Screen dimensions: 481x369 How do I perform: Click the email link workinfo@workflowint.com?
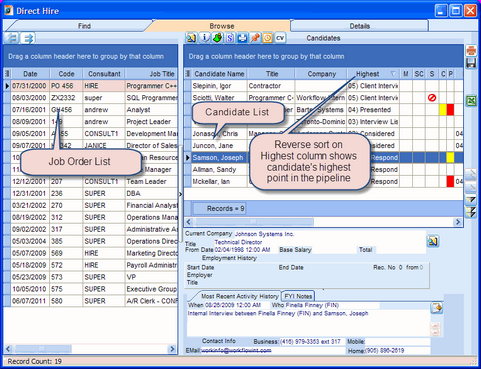(236, 350)
